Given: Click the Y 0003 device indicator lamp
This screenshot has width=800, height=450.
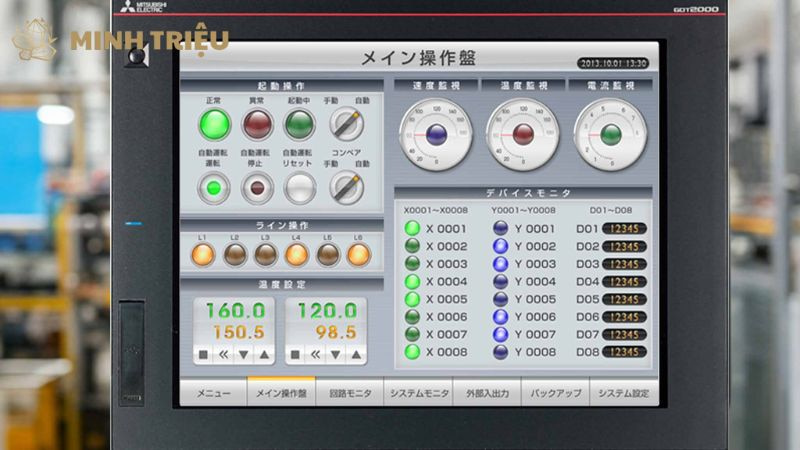Looking at the screenshot, I should tap(501, 264).
